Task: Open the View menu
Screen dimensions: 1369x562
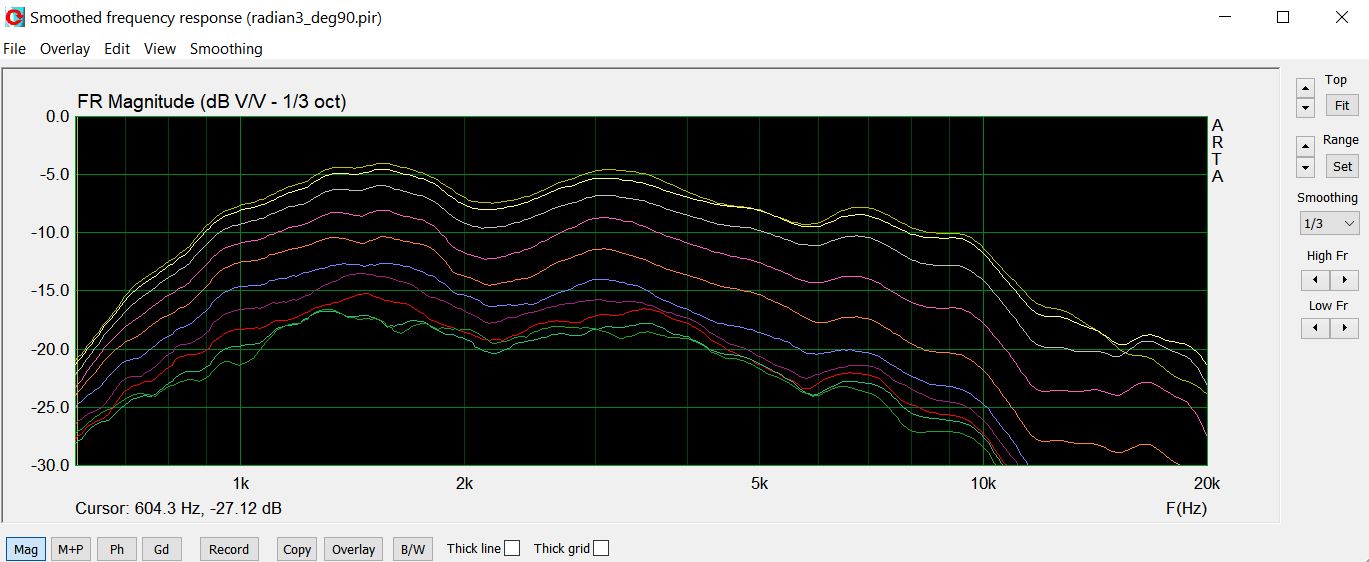Action: click(160, 48)
